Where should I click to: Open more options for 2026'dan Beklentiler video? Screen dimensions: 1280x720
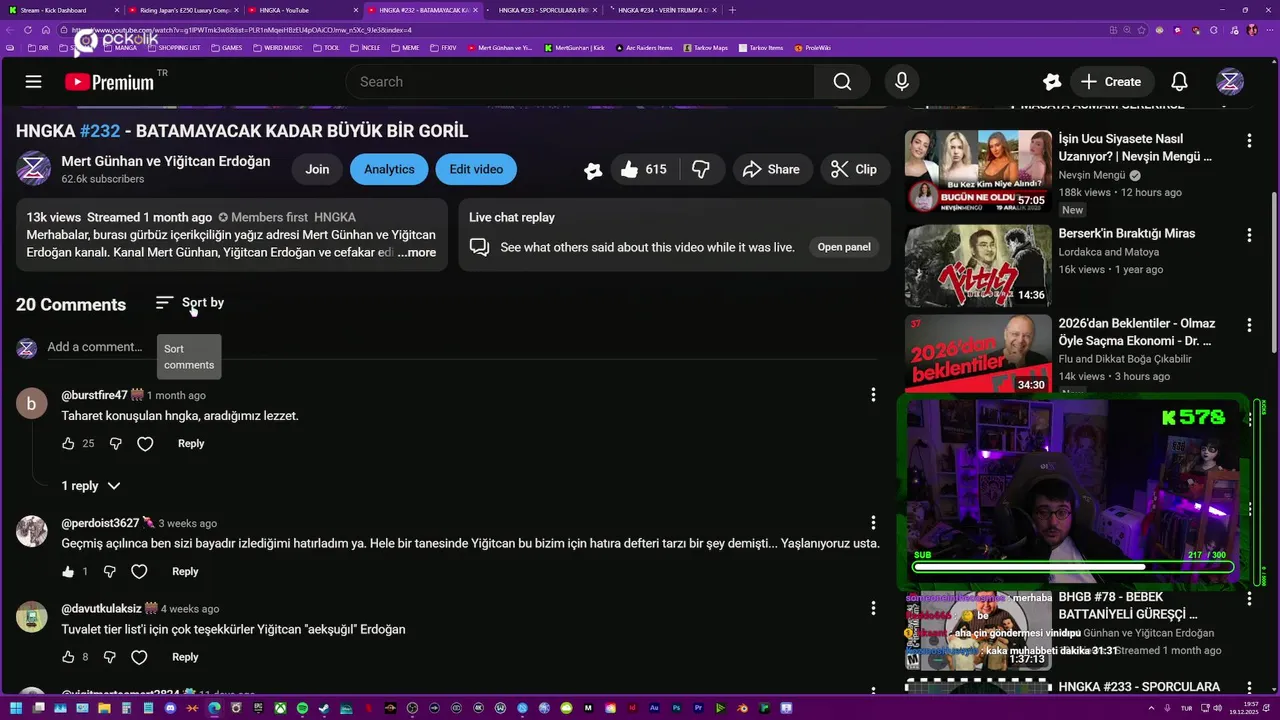pos(1249,325)
